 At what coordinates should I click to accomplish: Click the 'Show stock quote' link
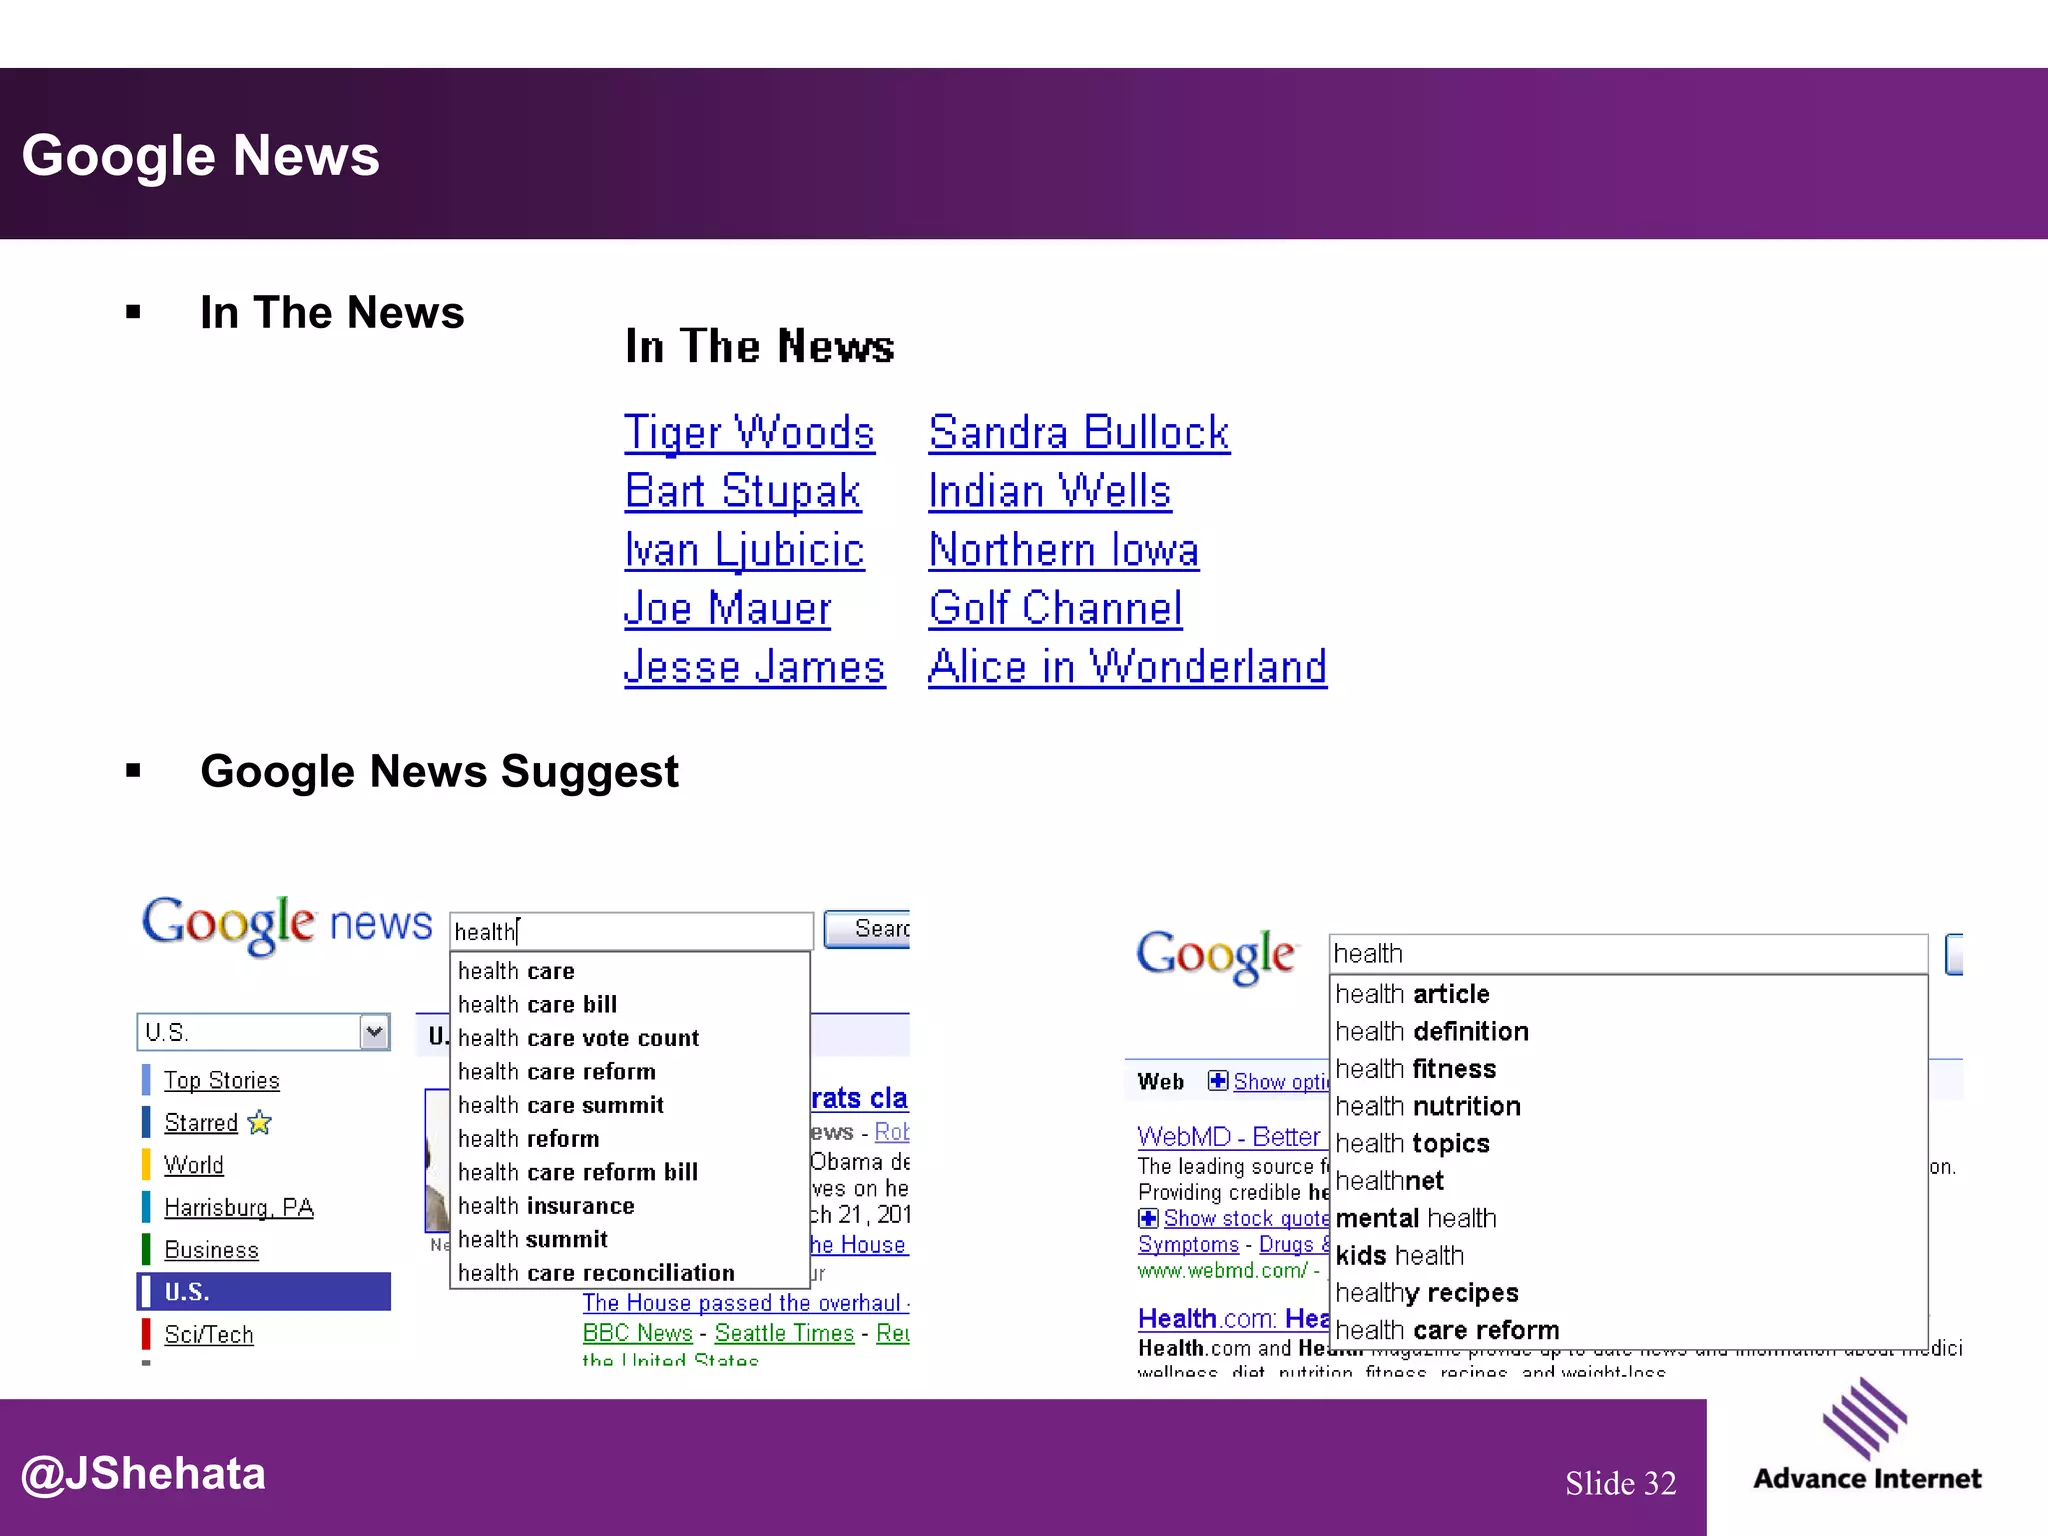(x=1246, y=1218)
